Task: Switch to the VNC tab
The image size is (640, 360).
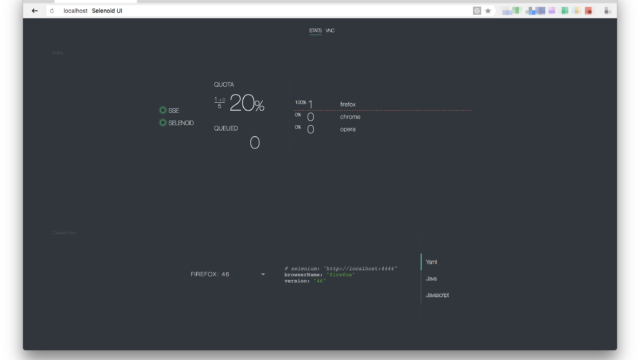Action: click(x=330, y=31)
